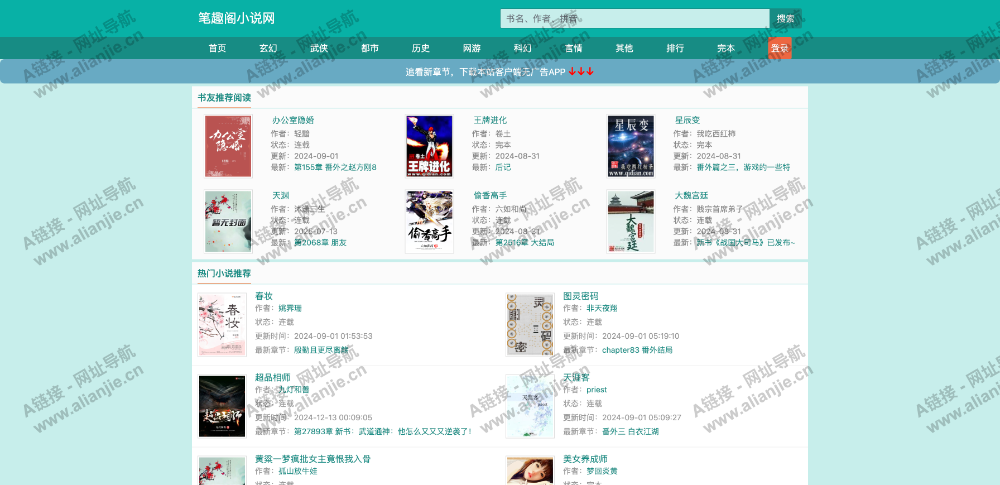The width and height of the screenshot is (1000, 485).
Task: Open the 天涯客 cover image
Action: pyautogui.click(x=530, y=407)
